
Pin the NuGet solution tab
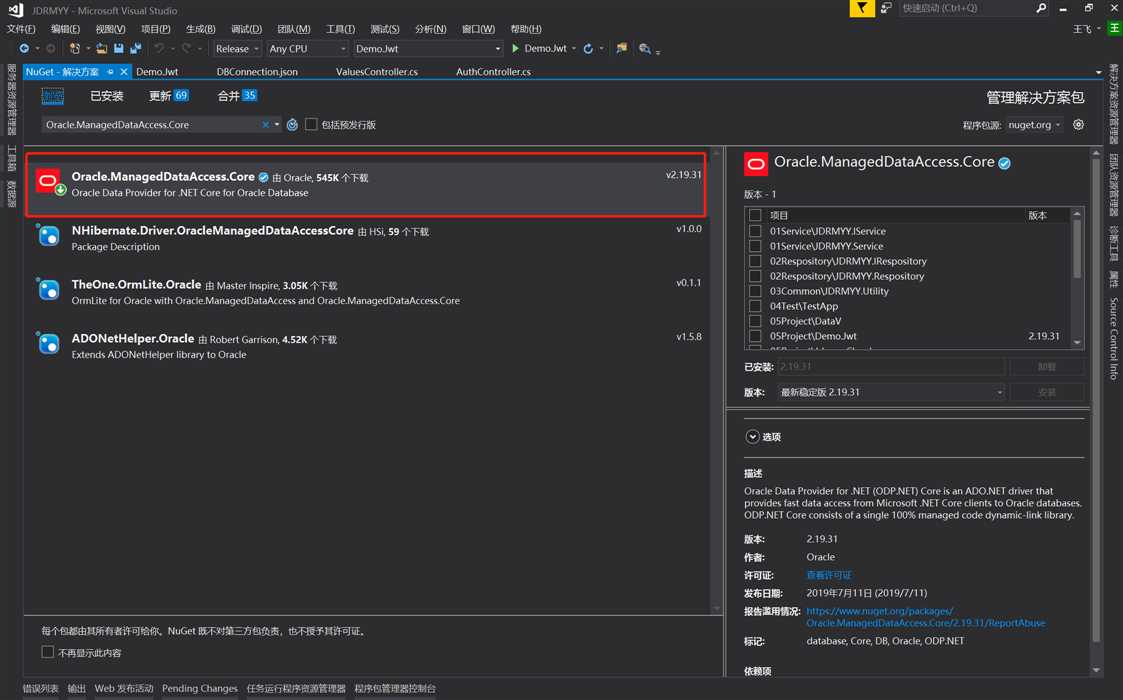(x=110, y=72)
